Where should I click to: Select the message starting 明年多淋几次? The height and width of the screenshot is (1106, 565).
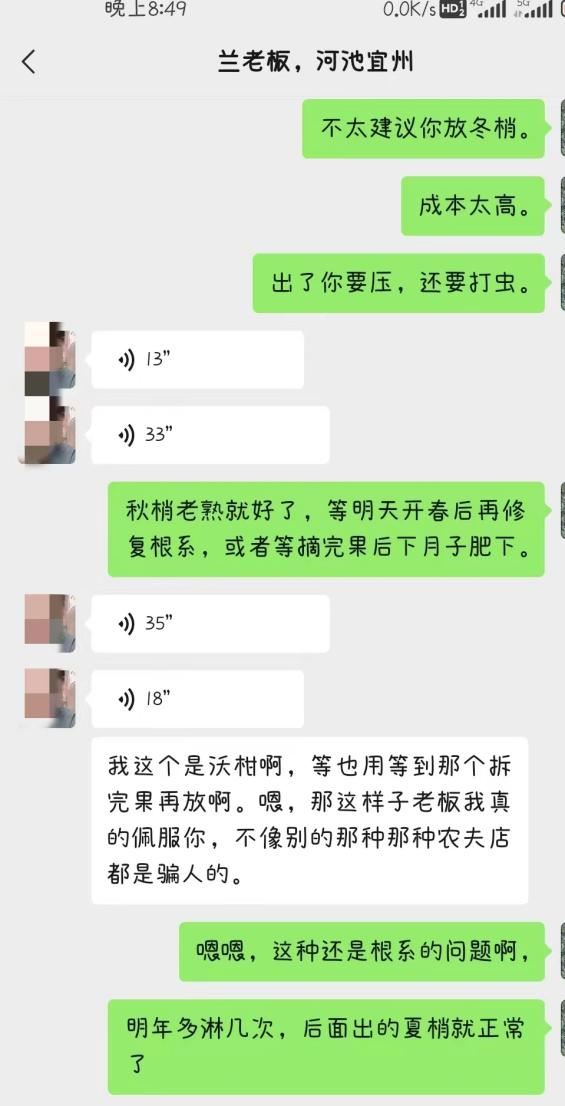tap(327, 1046)
